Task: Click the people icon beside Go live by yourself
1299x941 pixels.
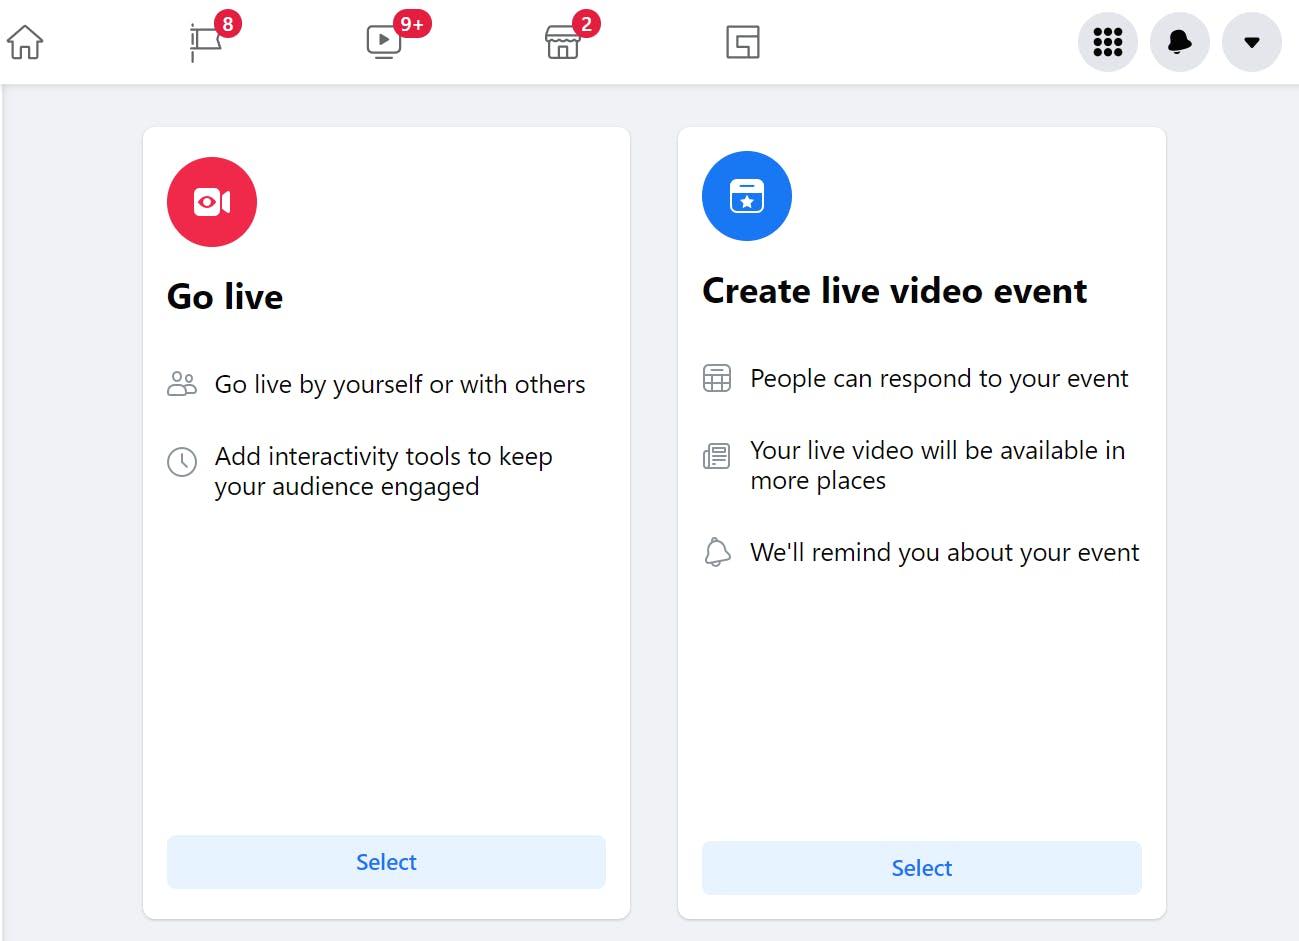Action: coord(182,384)
